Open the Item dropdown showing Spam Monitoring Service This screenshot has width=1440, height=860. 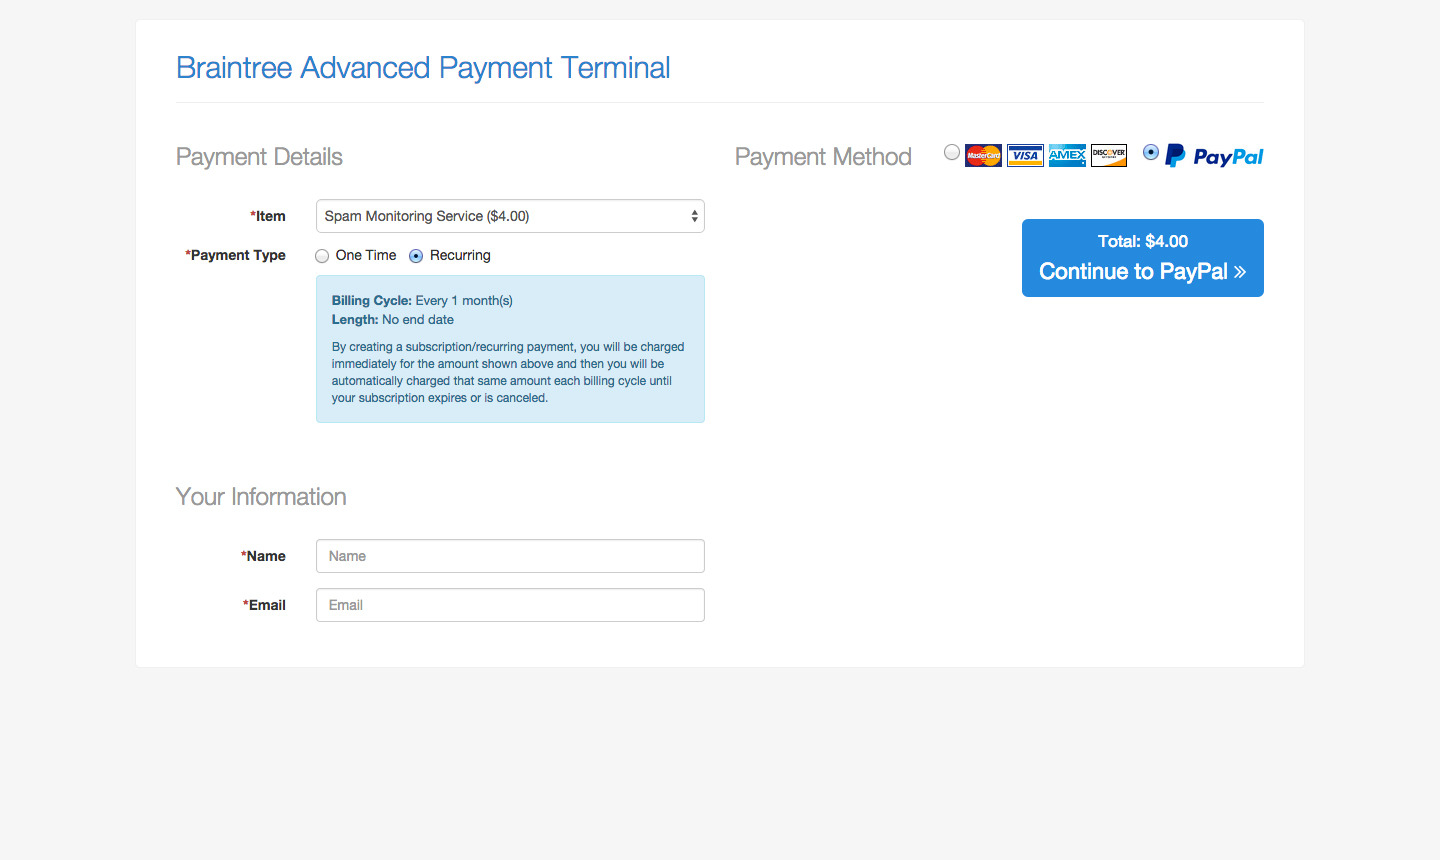click(510, 216)
